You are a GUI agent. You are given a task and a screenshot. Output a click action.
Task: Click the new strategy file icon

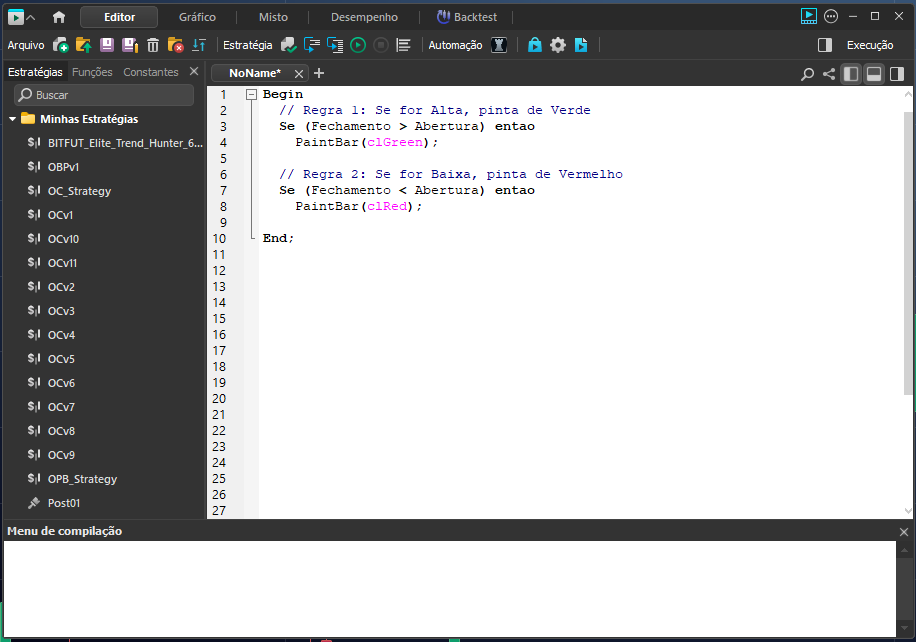[x=61, y=45]
